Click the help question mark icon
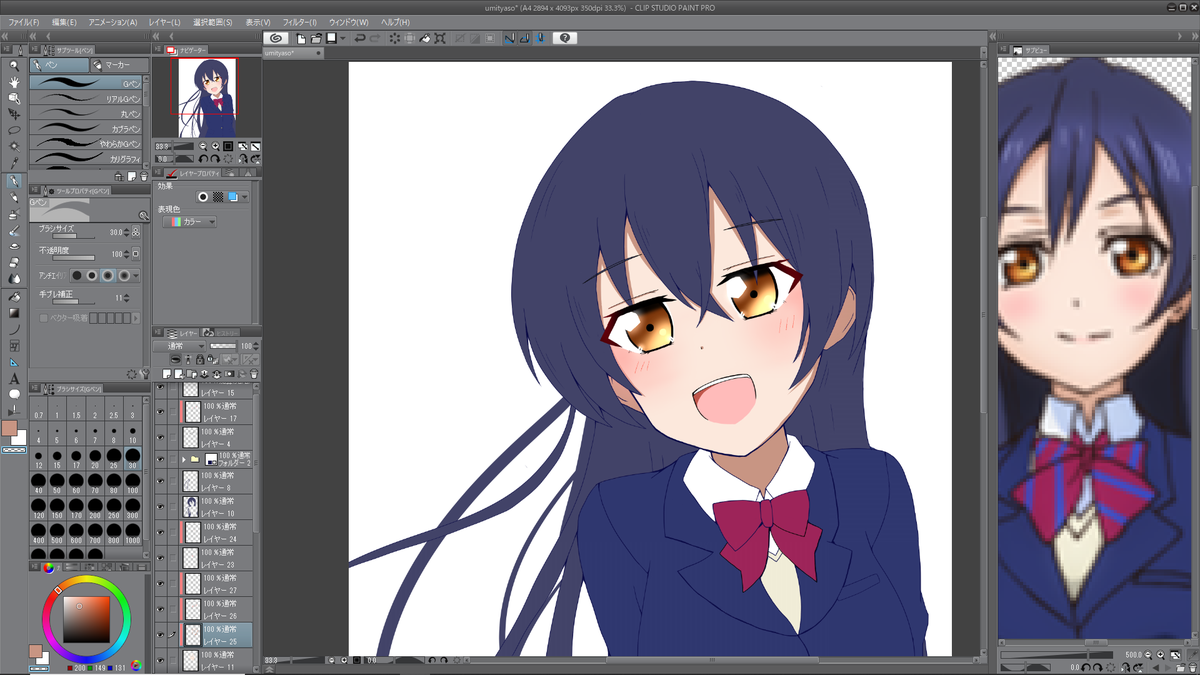The height and width of the screenshot is (675, 1200). click(x=565, y=38)
